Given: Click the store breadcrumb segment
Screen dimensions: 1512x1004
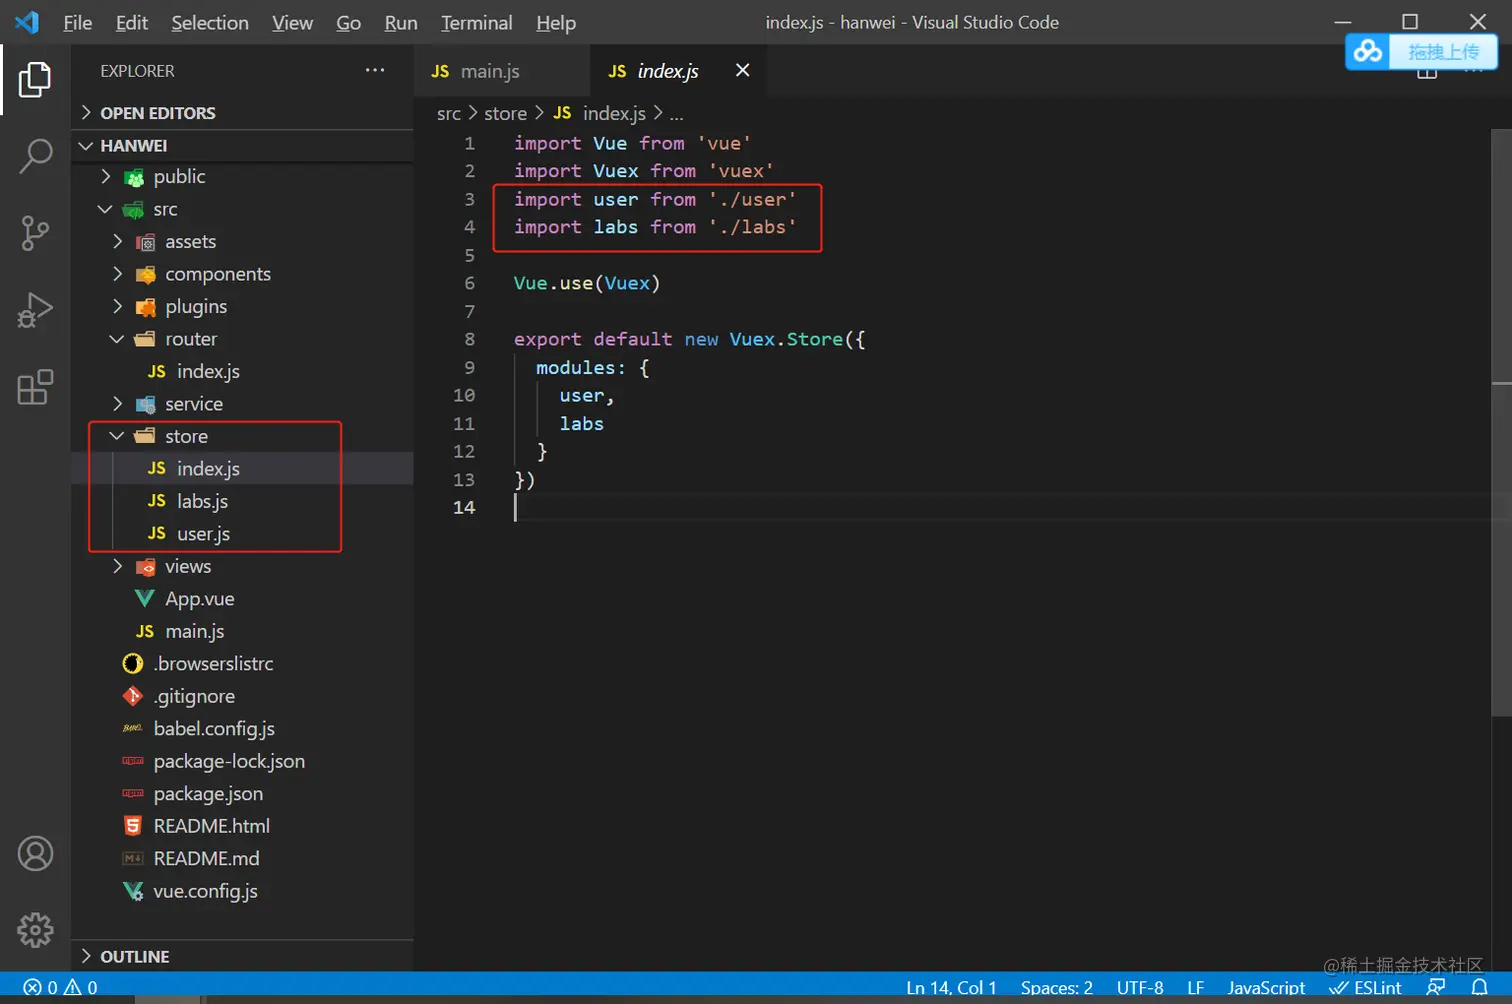Looking at the screenshot, I should [x=505, y=114].
